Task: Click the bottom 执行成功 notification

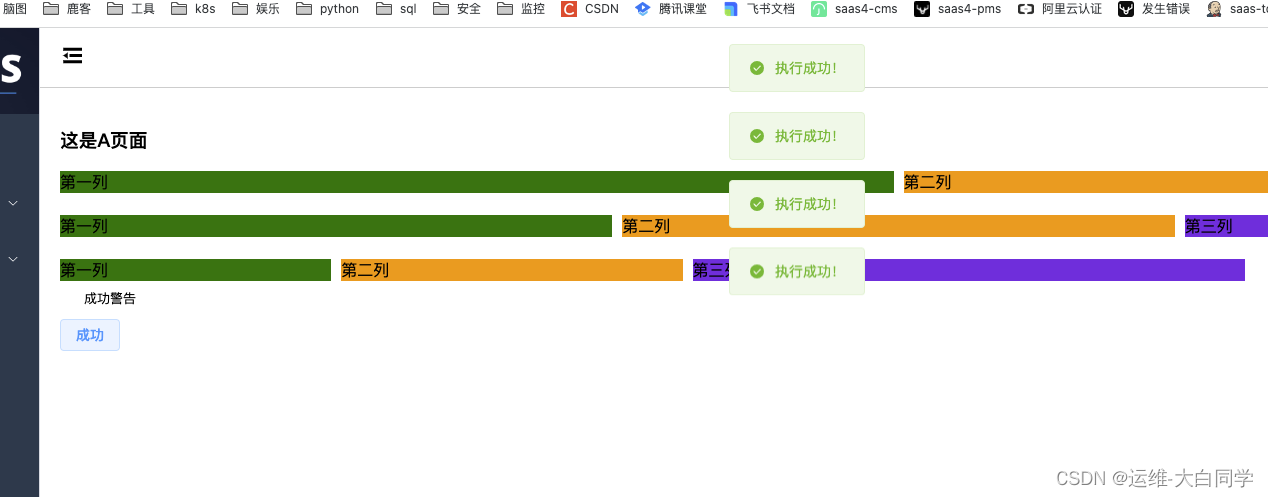Action: pyautogui.click(x=797, y=272)
